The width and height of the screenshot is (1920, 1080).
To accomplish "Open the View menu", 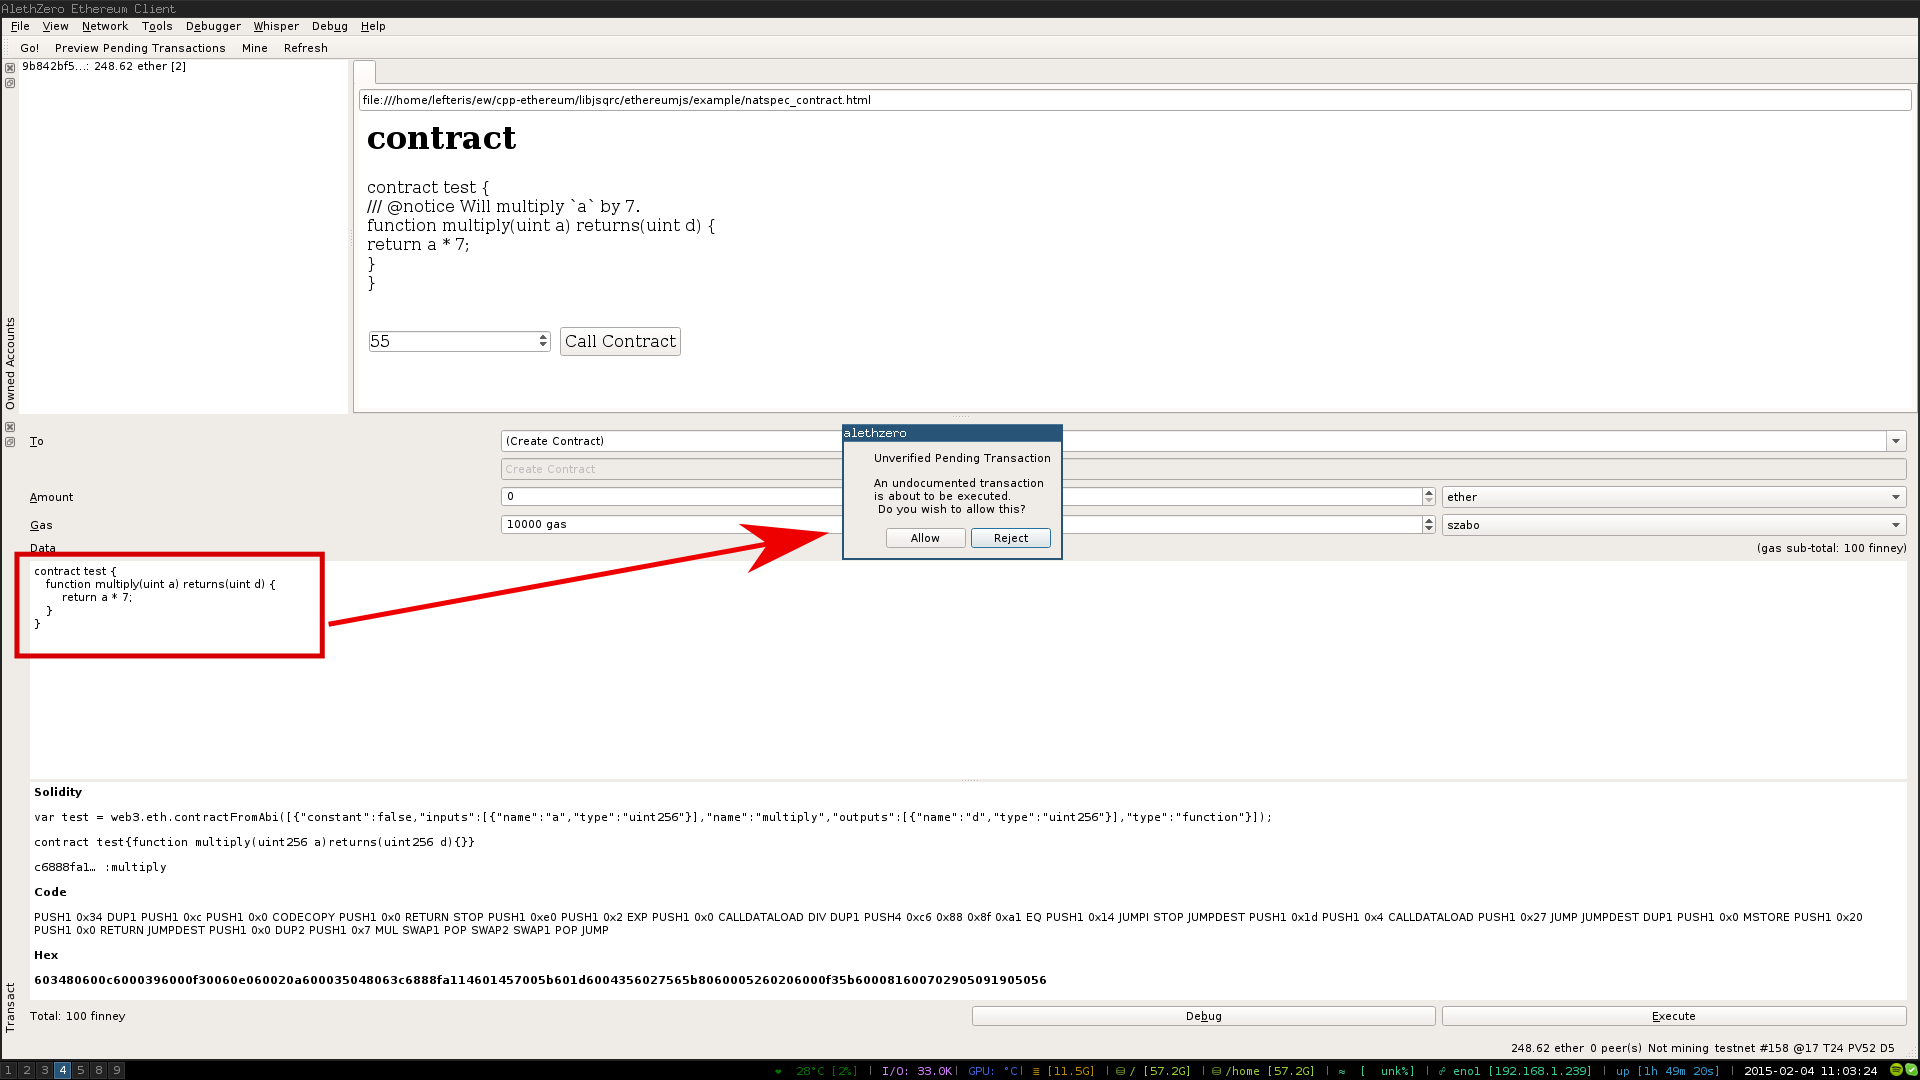I will point(56,26).
